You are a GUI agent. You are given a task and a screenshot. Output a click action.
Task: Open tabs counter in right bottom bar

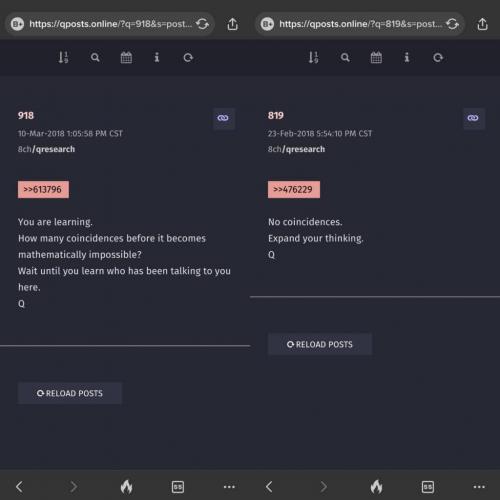[x=428, y=487]
